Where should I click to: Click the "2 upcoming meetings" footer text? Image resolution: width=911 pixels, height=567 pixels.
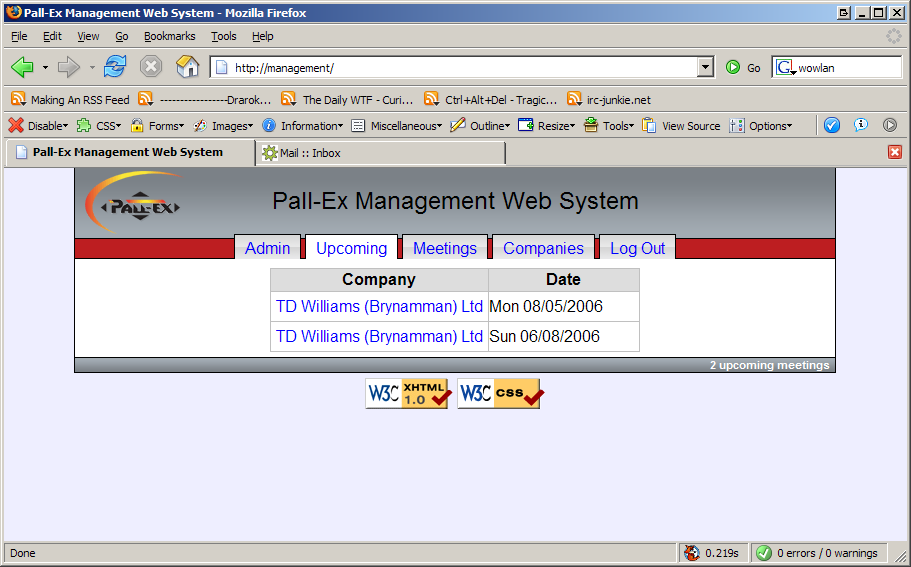point(769,365)
